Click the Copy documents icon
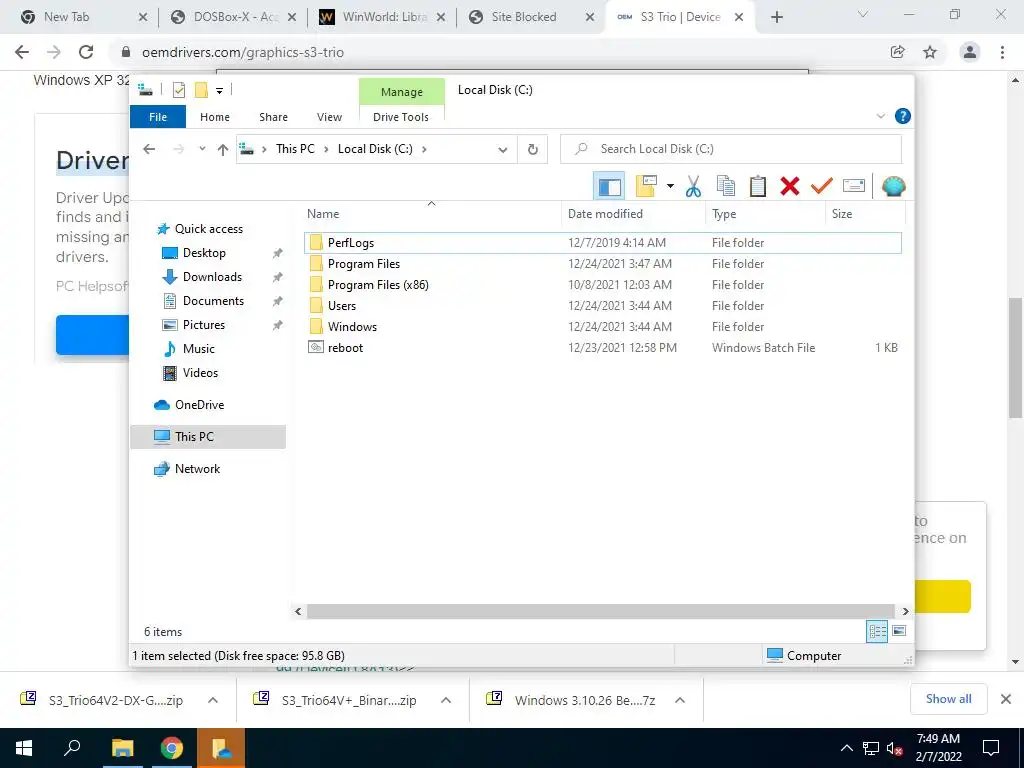The height and width of the screenshot is (768, 1024). pyautogui.click(x=726, y=187)
